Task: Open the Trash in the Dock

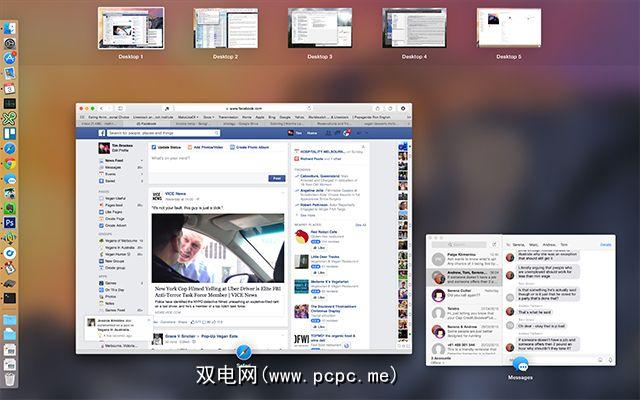Action: point(9,379)
